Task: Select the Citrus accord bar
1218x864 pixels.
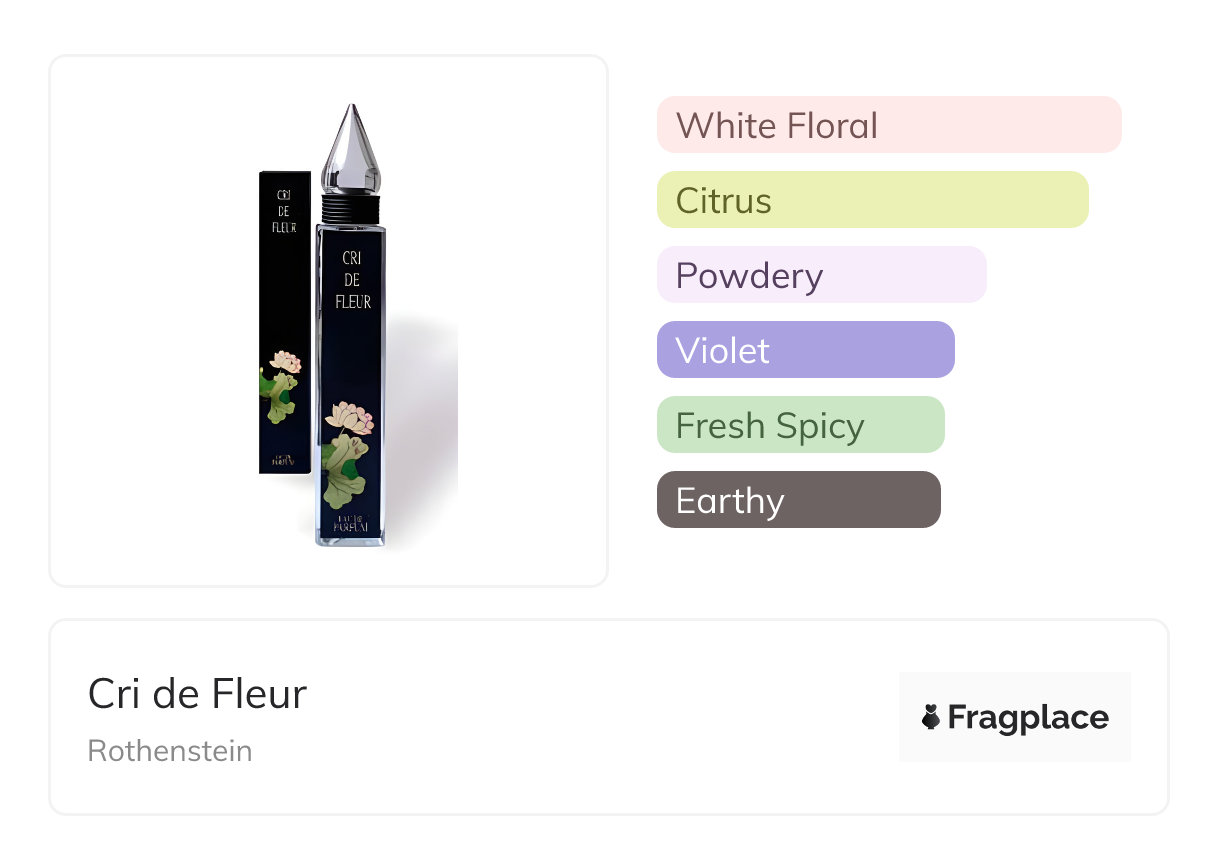Action: (x=872, y=200)
